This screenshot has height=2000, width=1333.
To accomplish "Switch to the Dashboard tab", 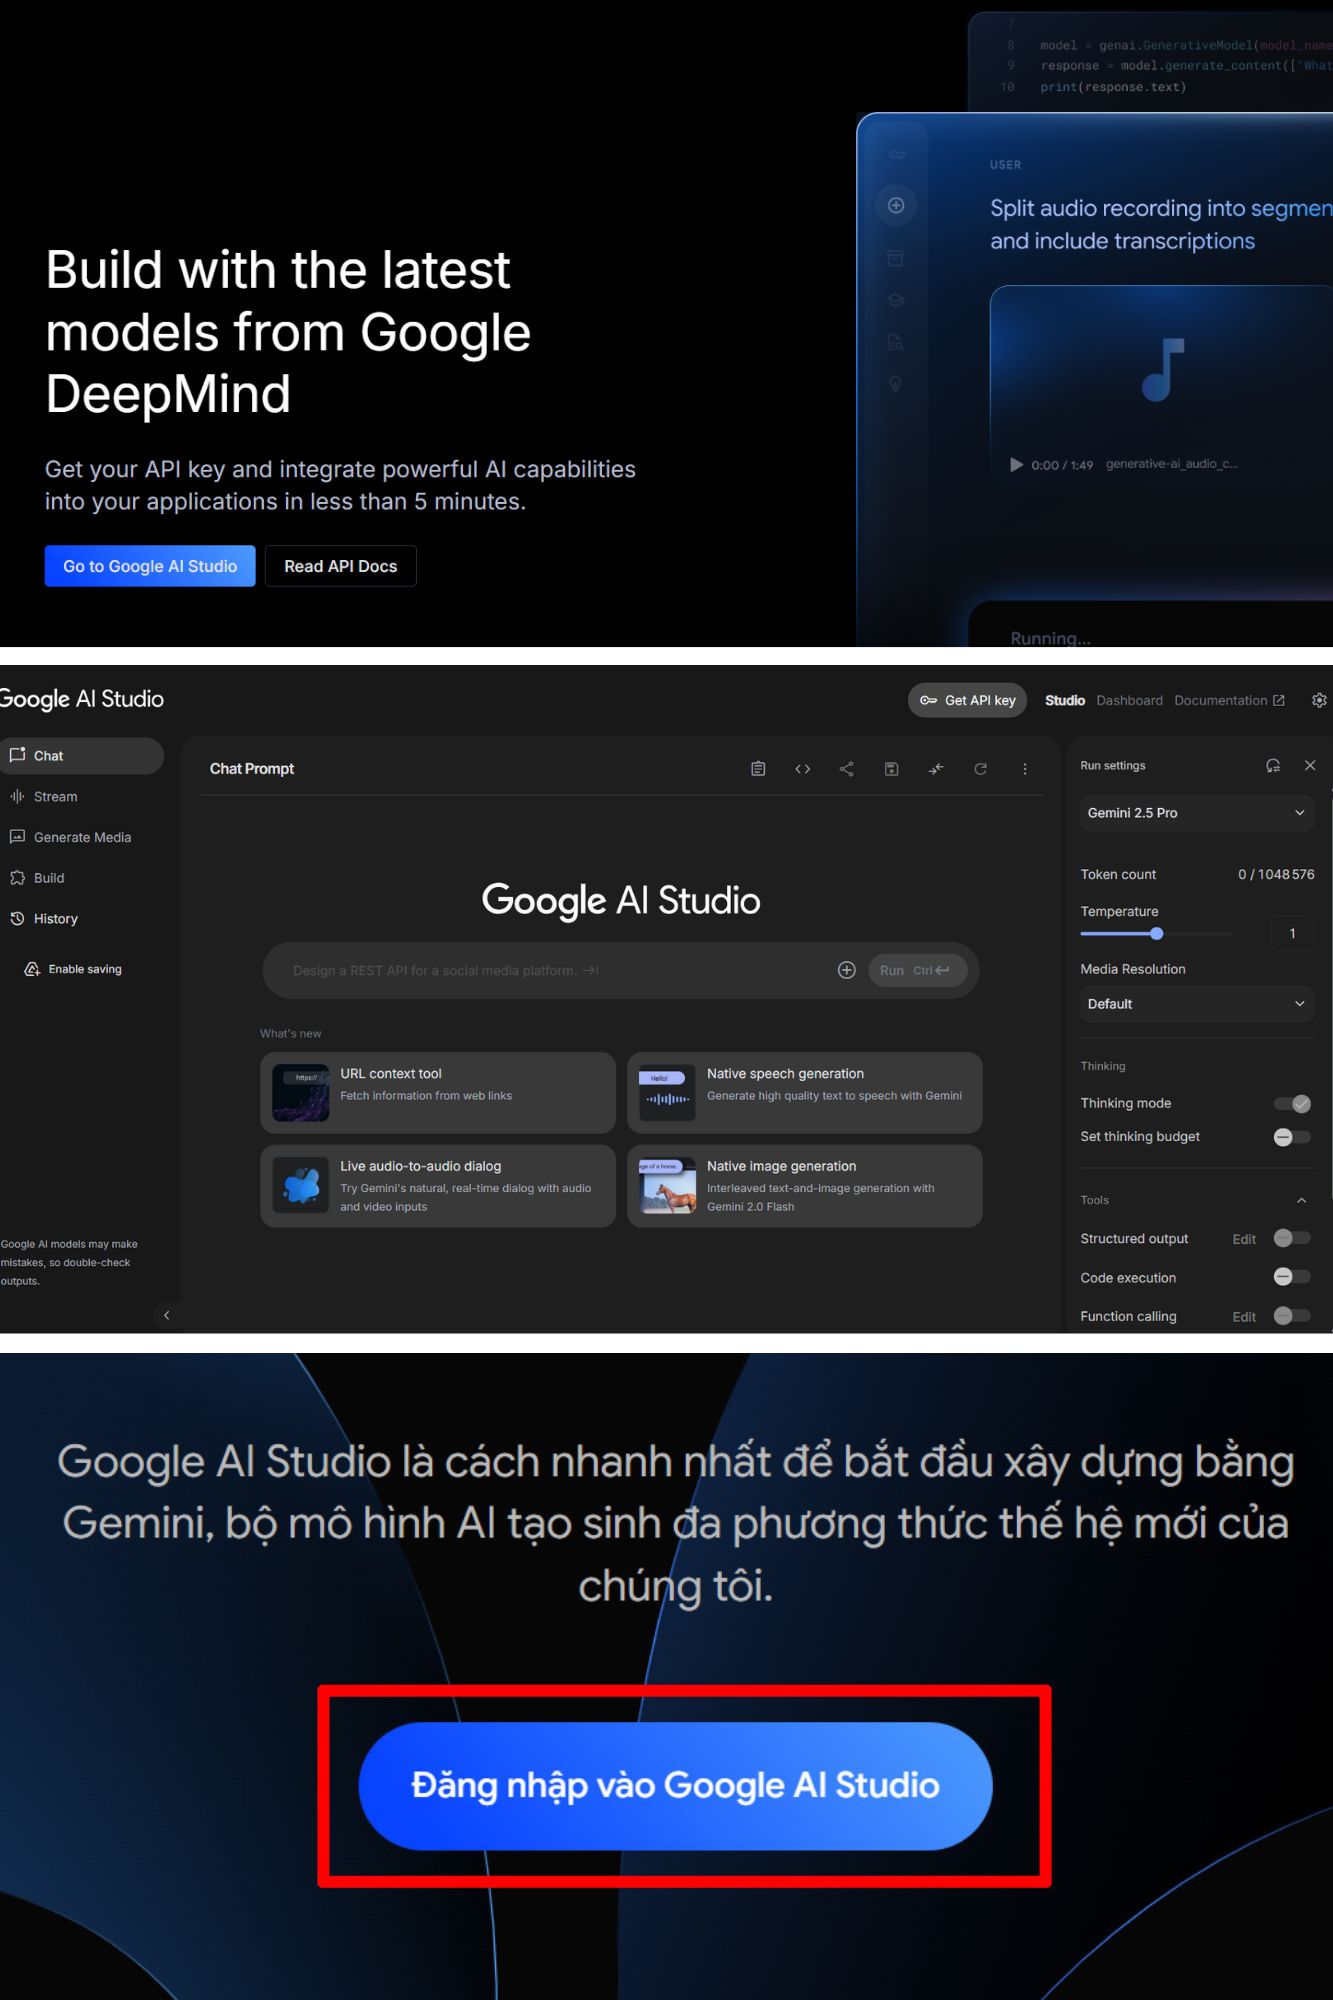I will [x=1129, y=701].
